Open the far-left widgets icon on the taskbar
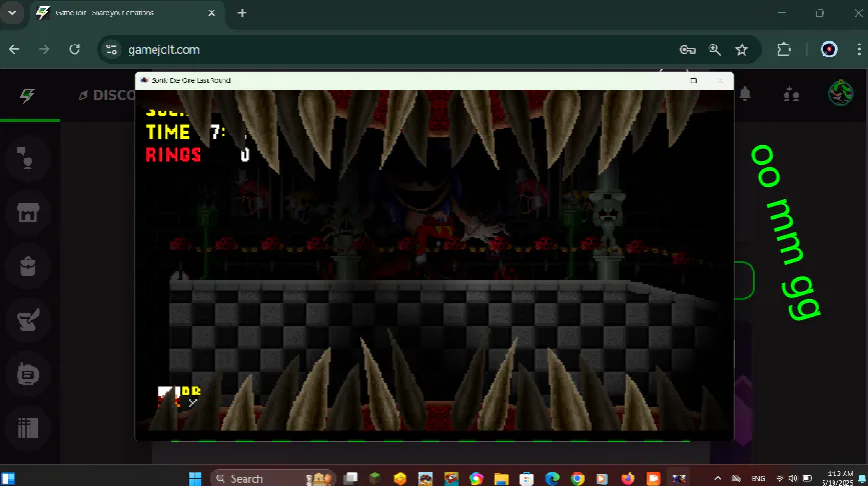Screen dimensions: 868x486 (x=8, y=478)
